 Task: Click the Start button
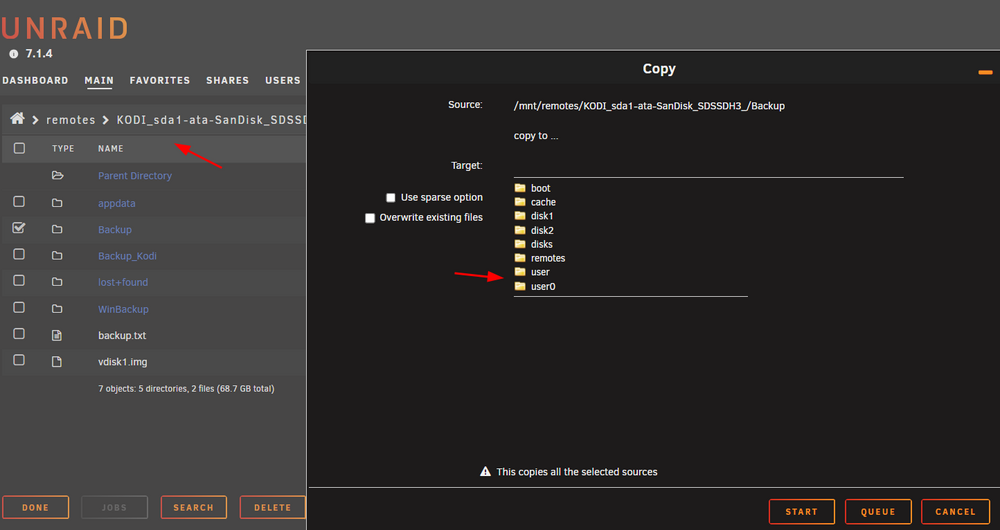tap(802, 512)
